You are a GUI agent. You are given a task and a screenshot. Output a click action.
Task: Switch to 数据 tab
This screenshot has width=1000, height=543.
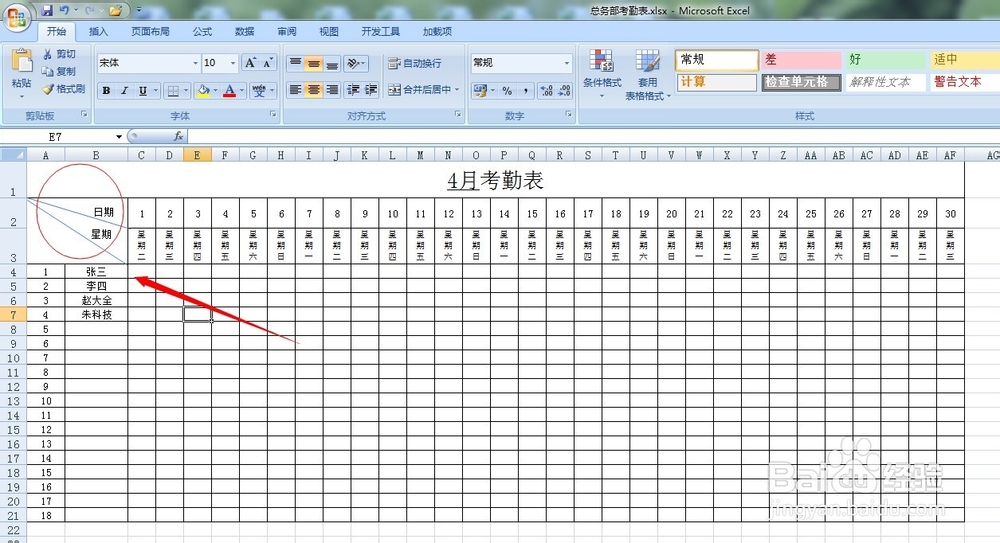(x=245, y=31)
